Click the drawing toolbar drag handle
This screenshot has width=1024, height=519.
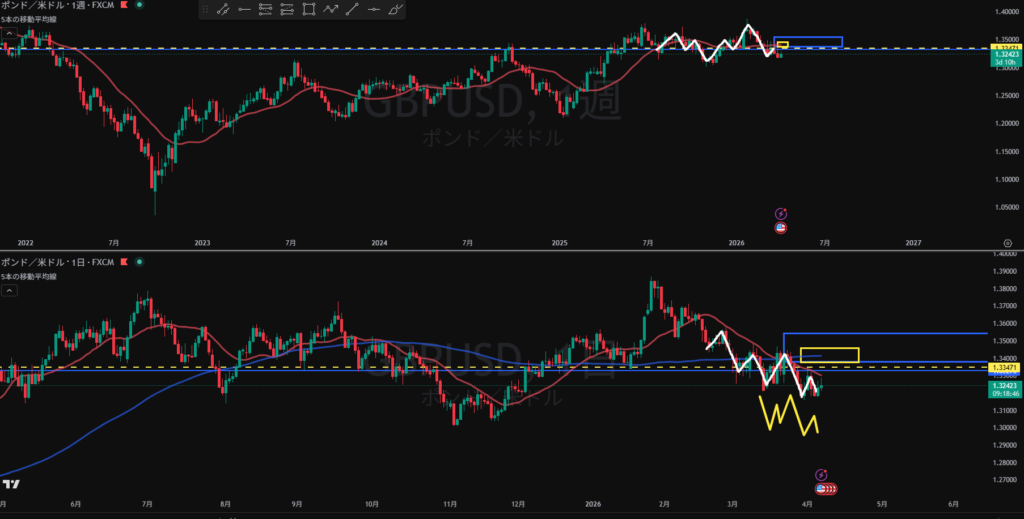click(204, 10)
